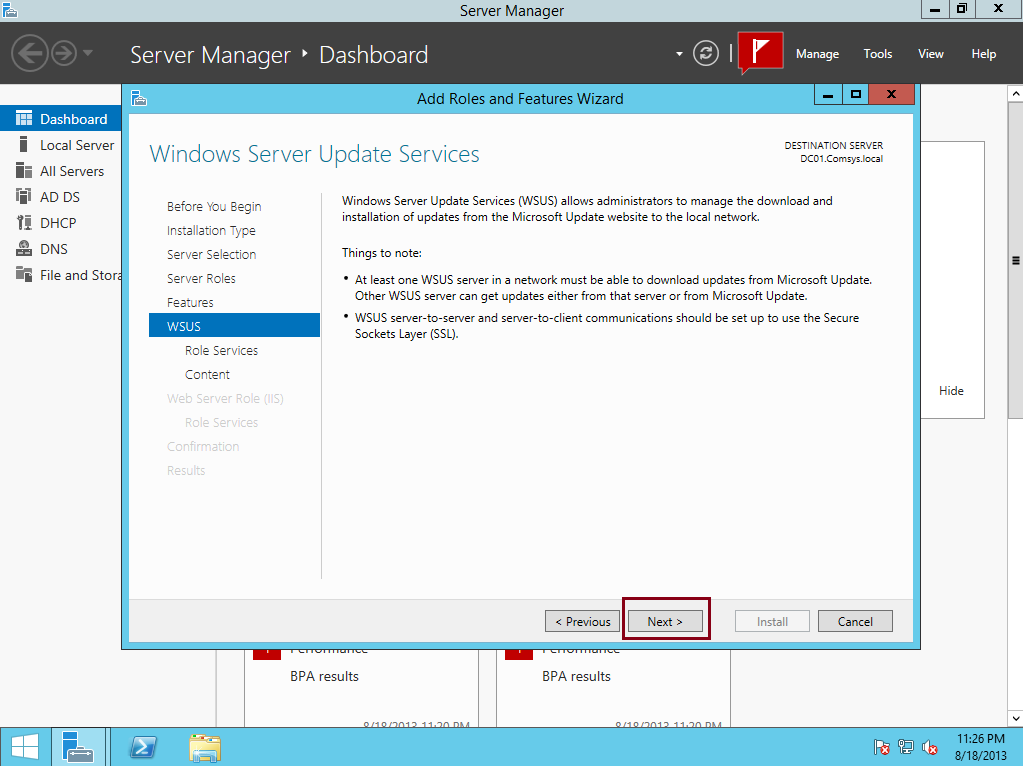
Task: Open the Tools menu
Action: click(877, 54)
